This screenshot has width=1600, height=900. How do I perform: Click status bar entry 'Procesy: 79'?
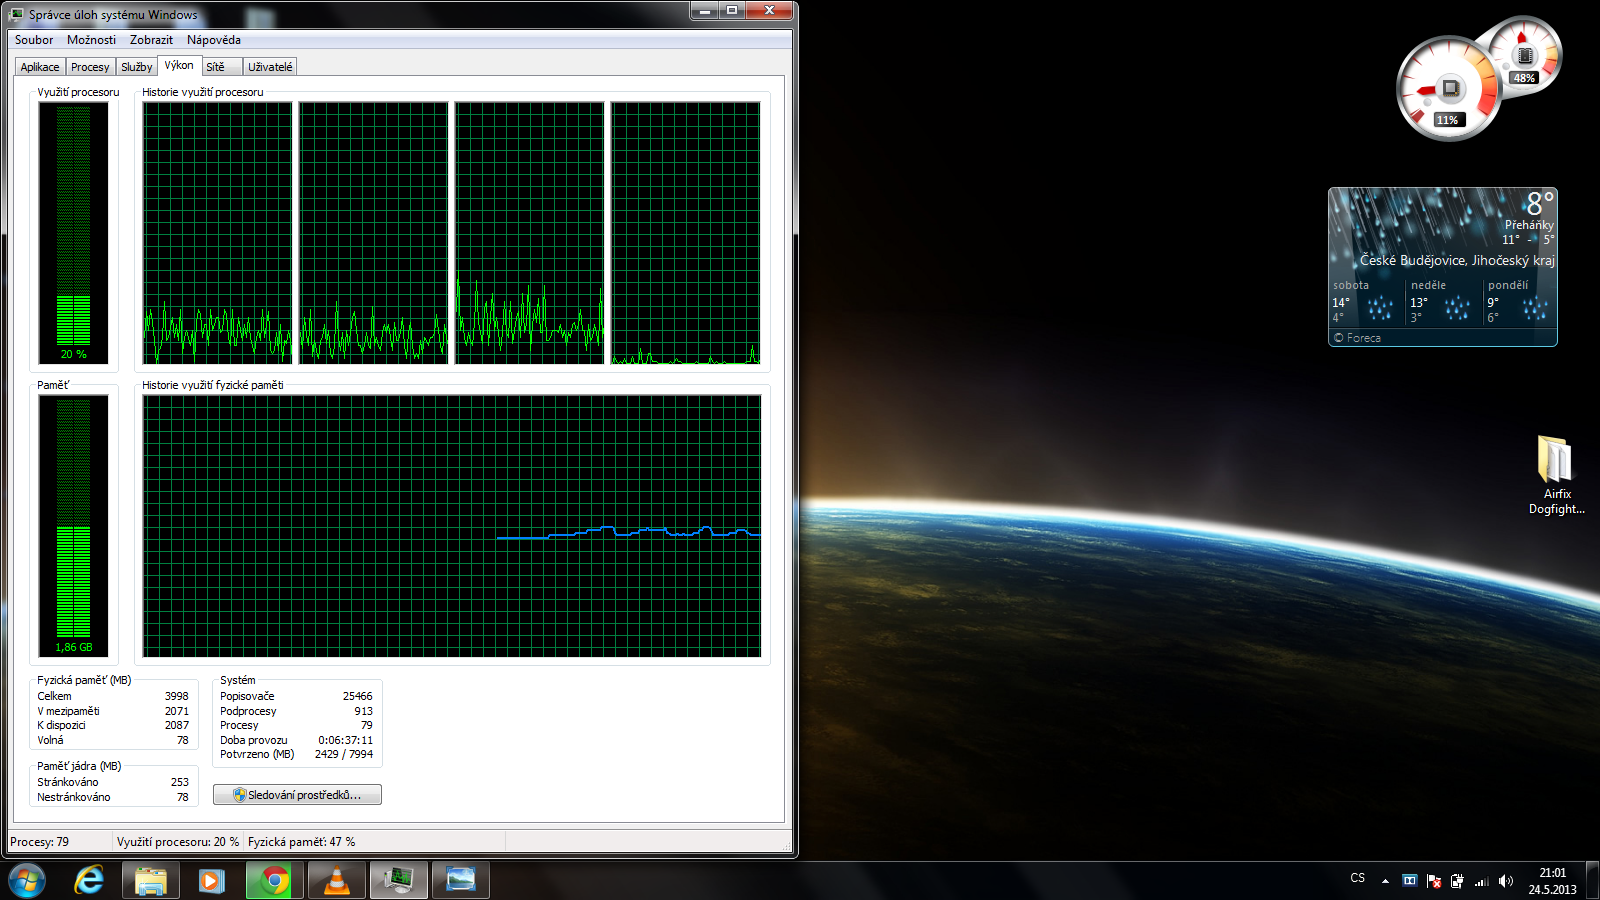click(40, 842)
